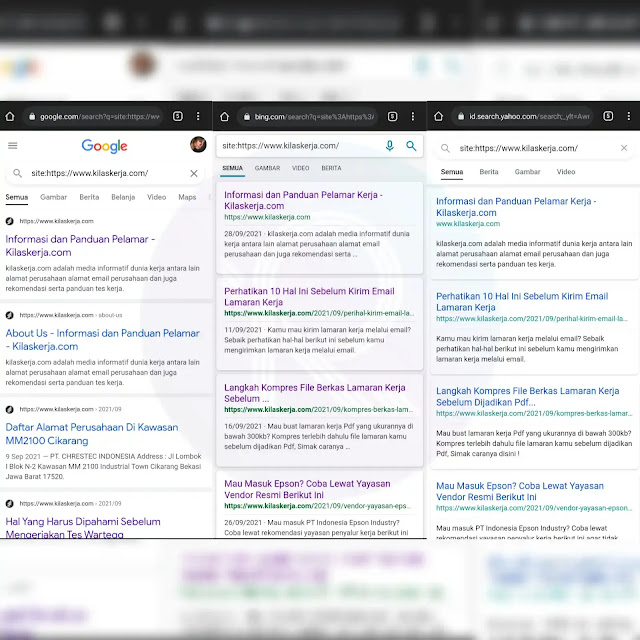640x640 pixels.
Task: Tap the home icon in Bing browser panel
Action: (224, 117)
